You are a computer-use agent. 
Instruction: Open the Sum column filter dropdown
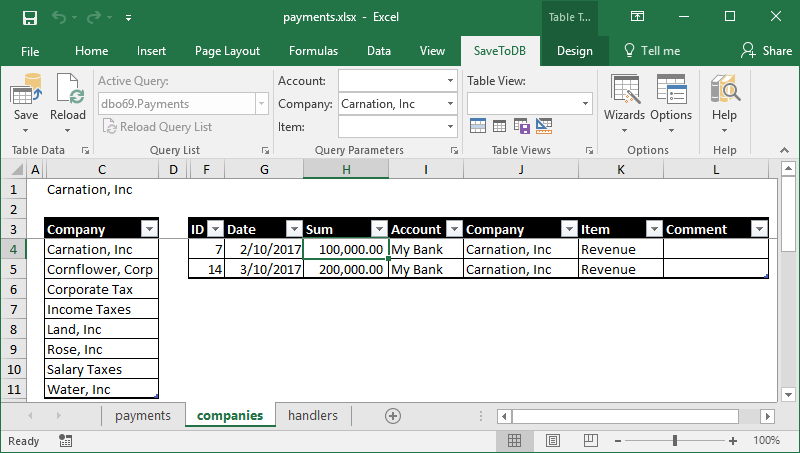379,229
